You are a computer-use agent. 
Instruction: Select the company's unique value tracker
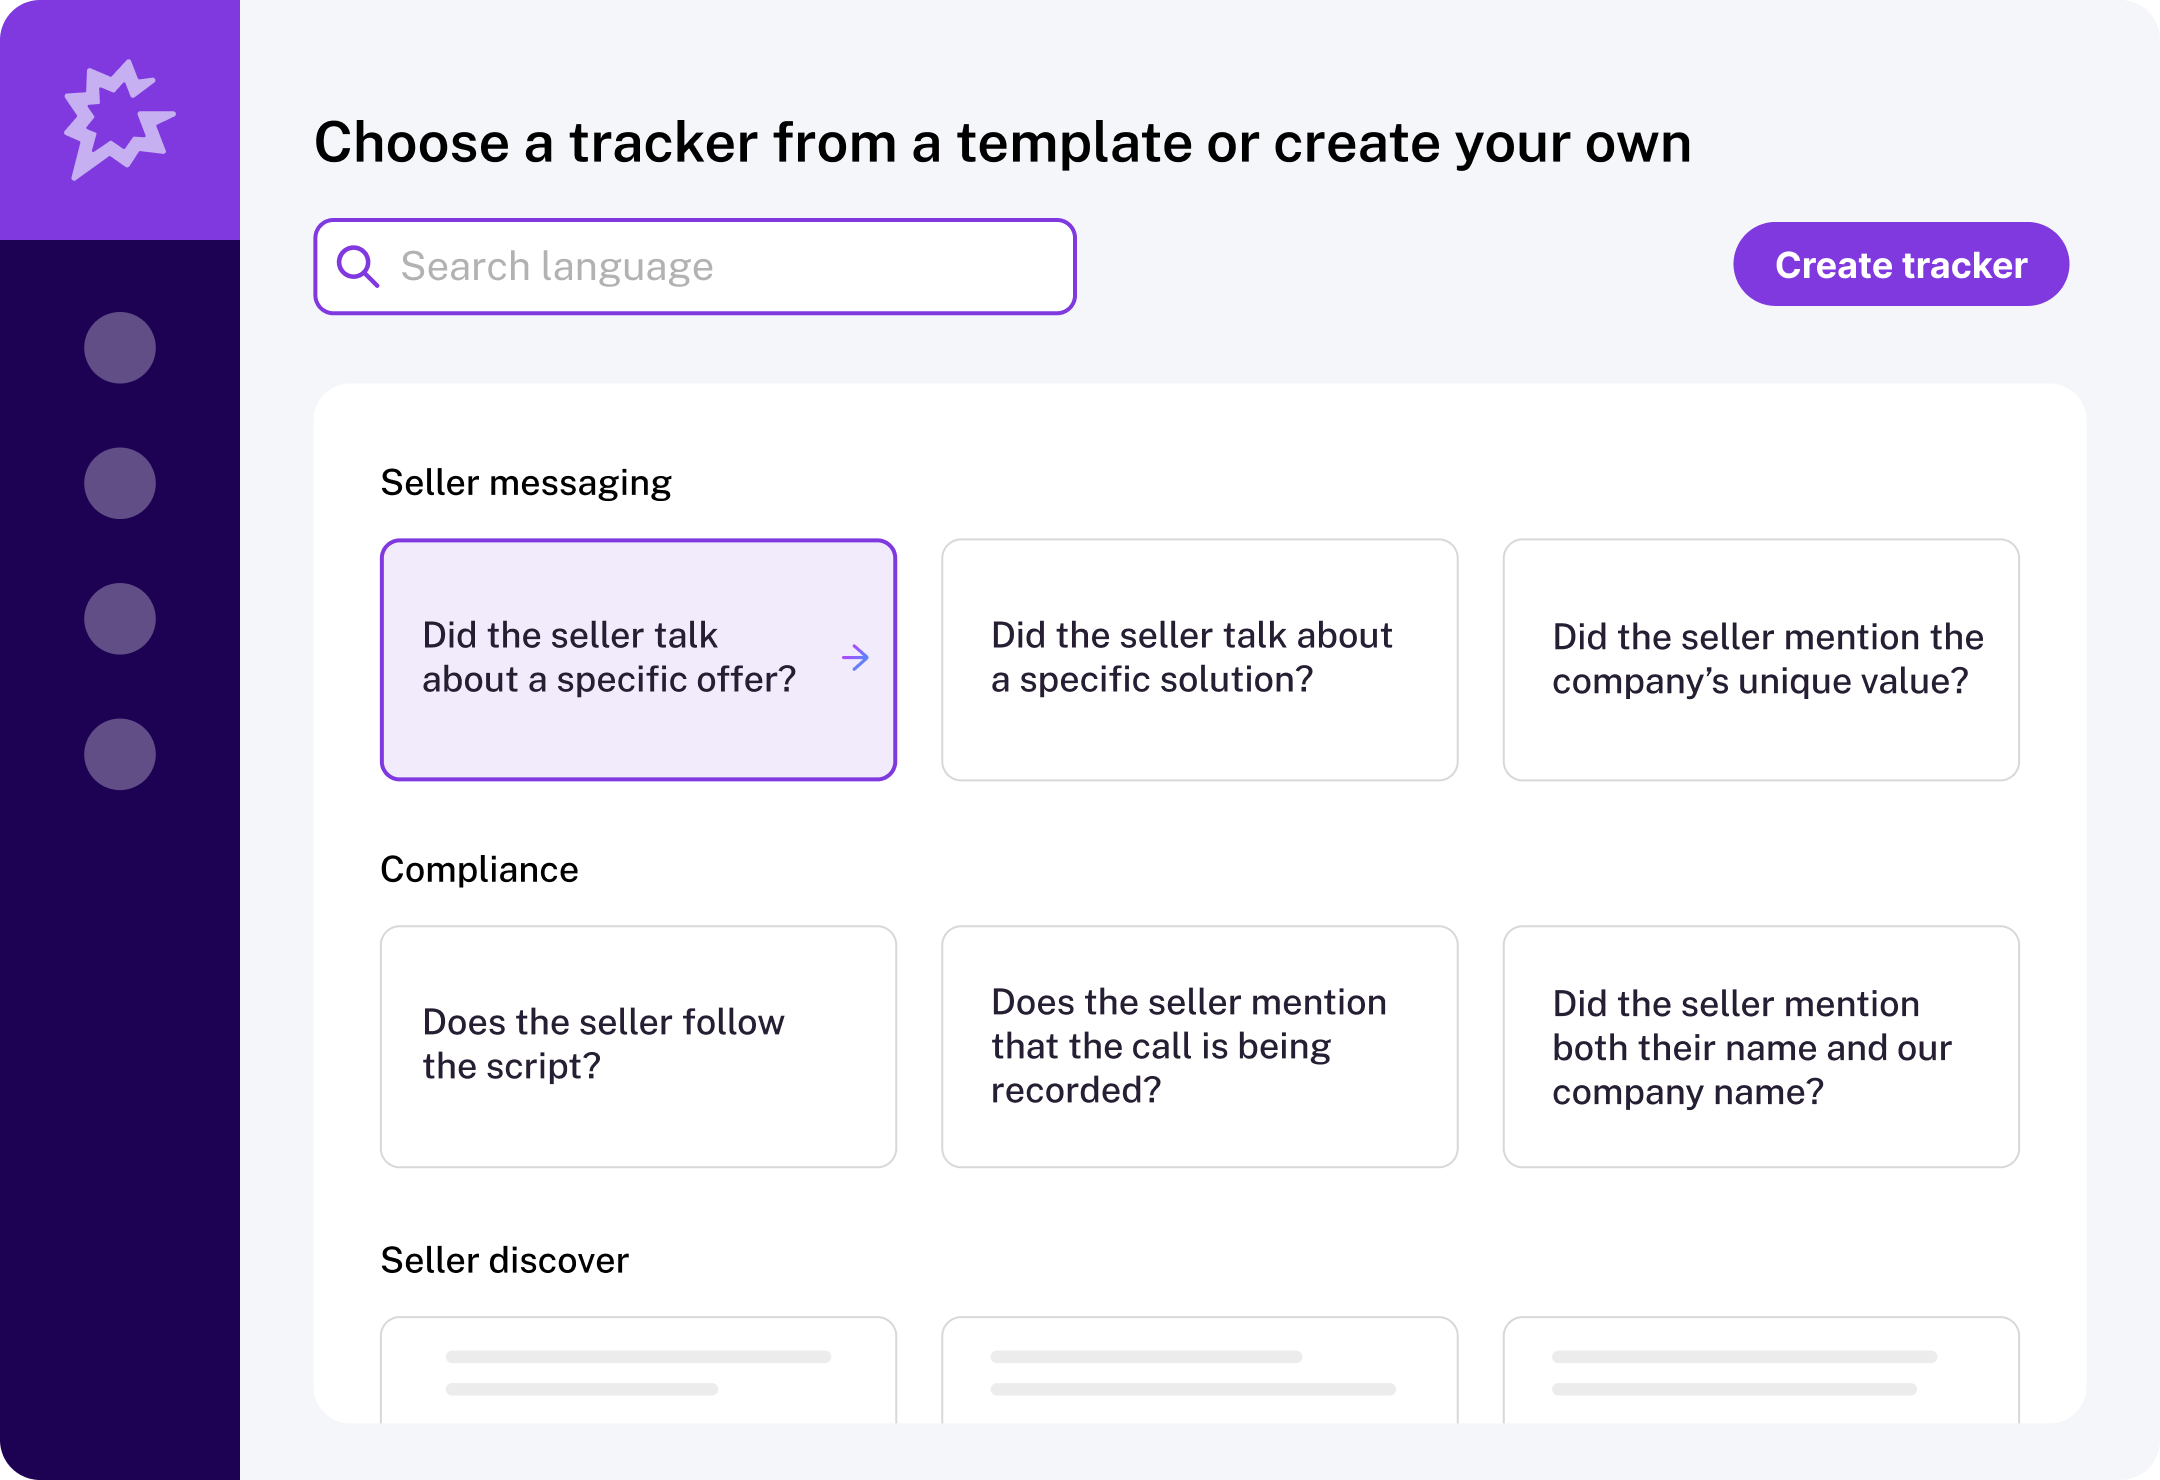[x=1760, y=658]
